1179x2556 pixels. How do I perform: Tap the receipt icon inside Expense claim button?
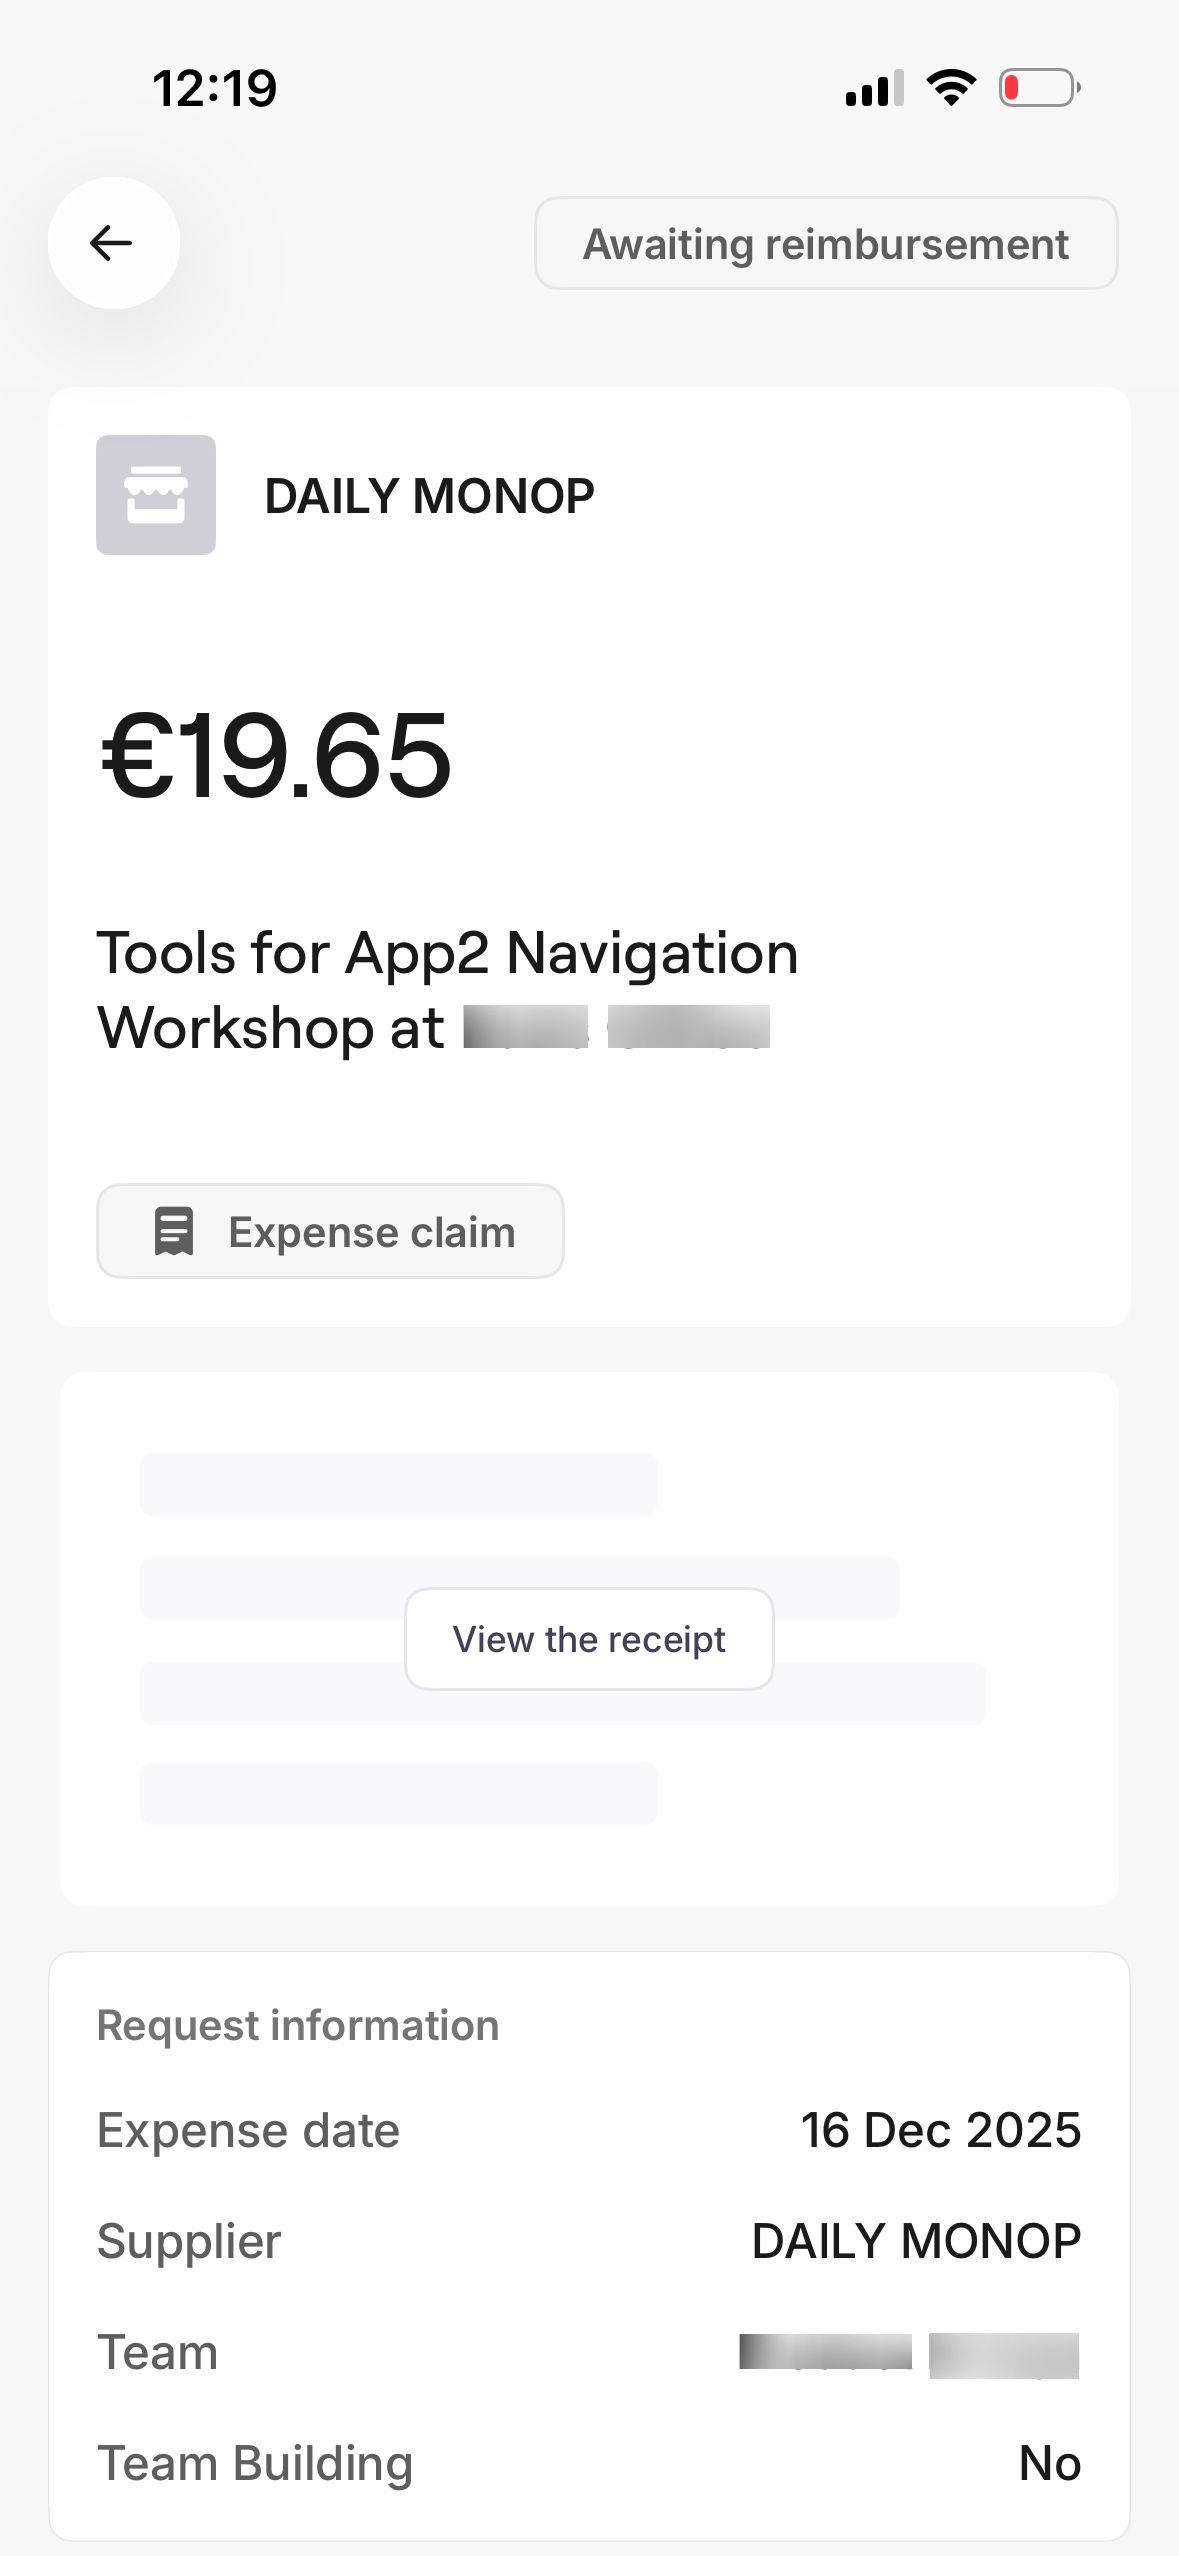172,1230
